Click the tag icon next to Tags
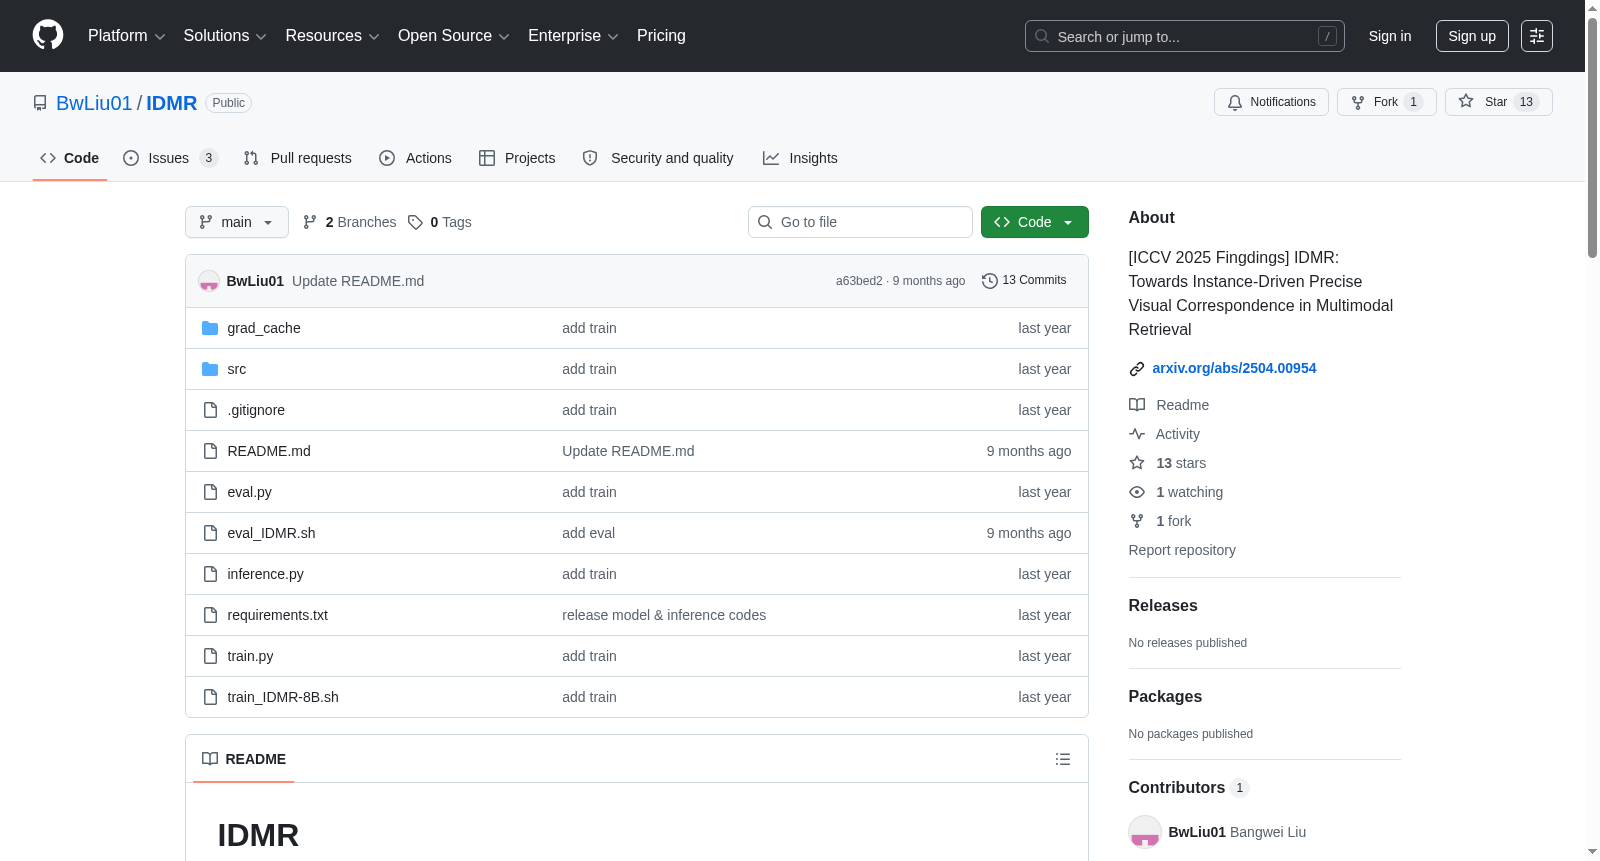This screenshot has width=1600, height=861. click(x=415, y=222)
